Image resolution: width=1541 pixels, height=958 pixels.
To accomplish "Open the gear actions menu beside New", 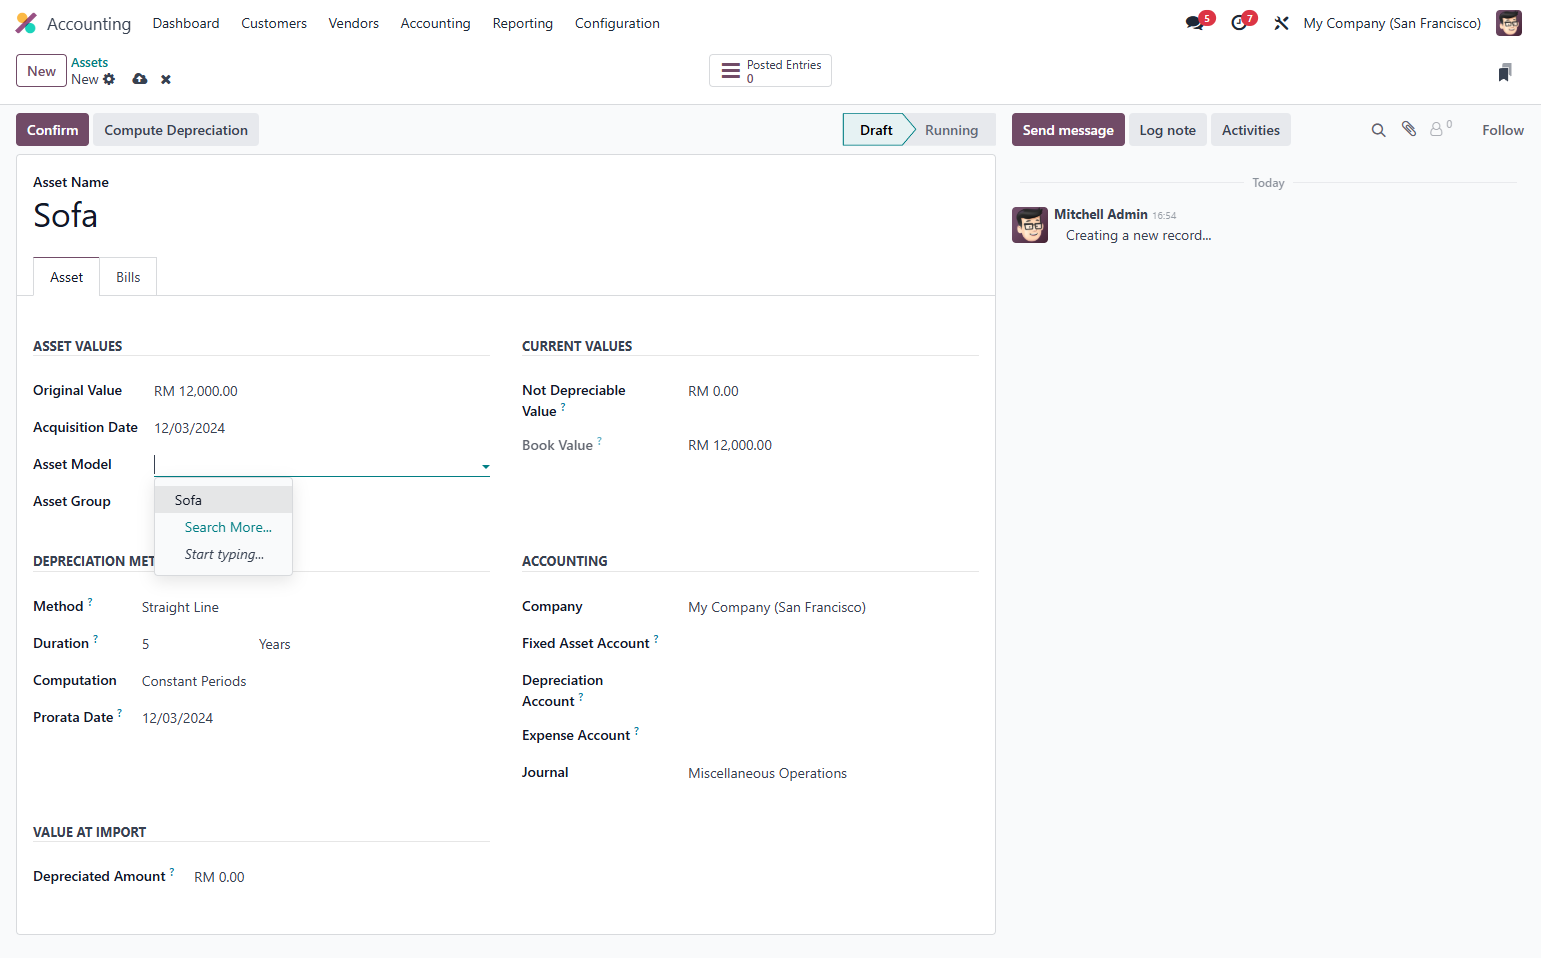I will 109,79.
